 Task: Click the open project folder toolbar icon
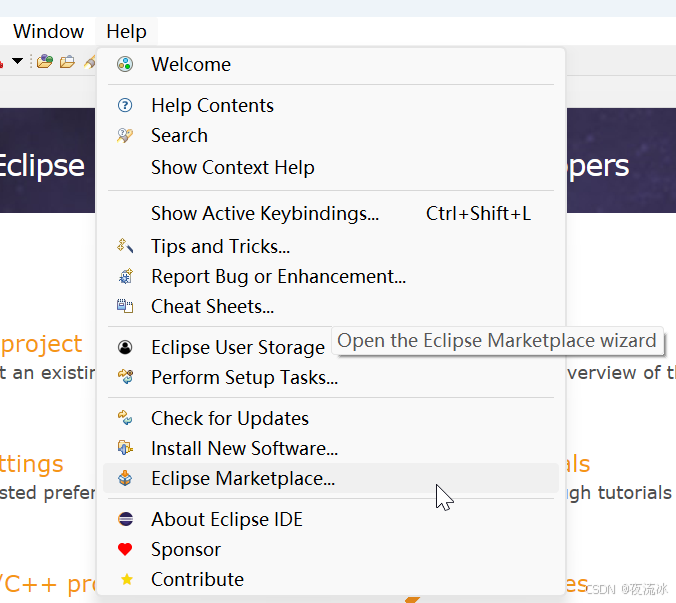45,62
